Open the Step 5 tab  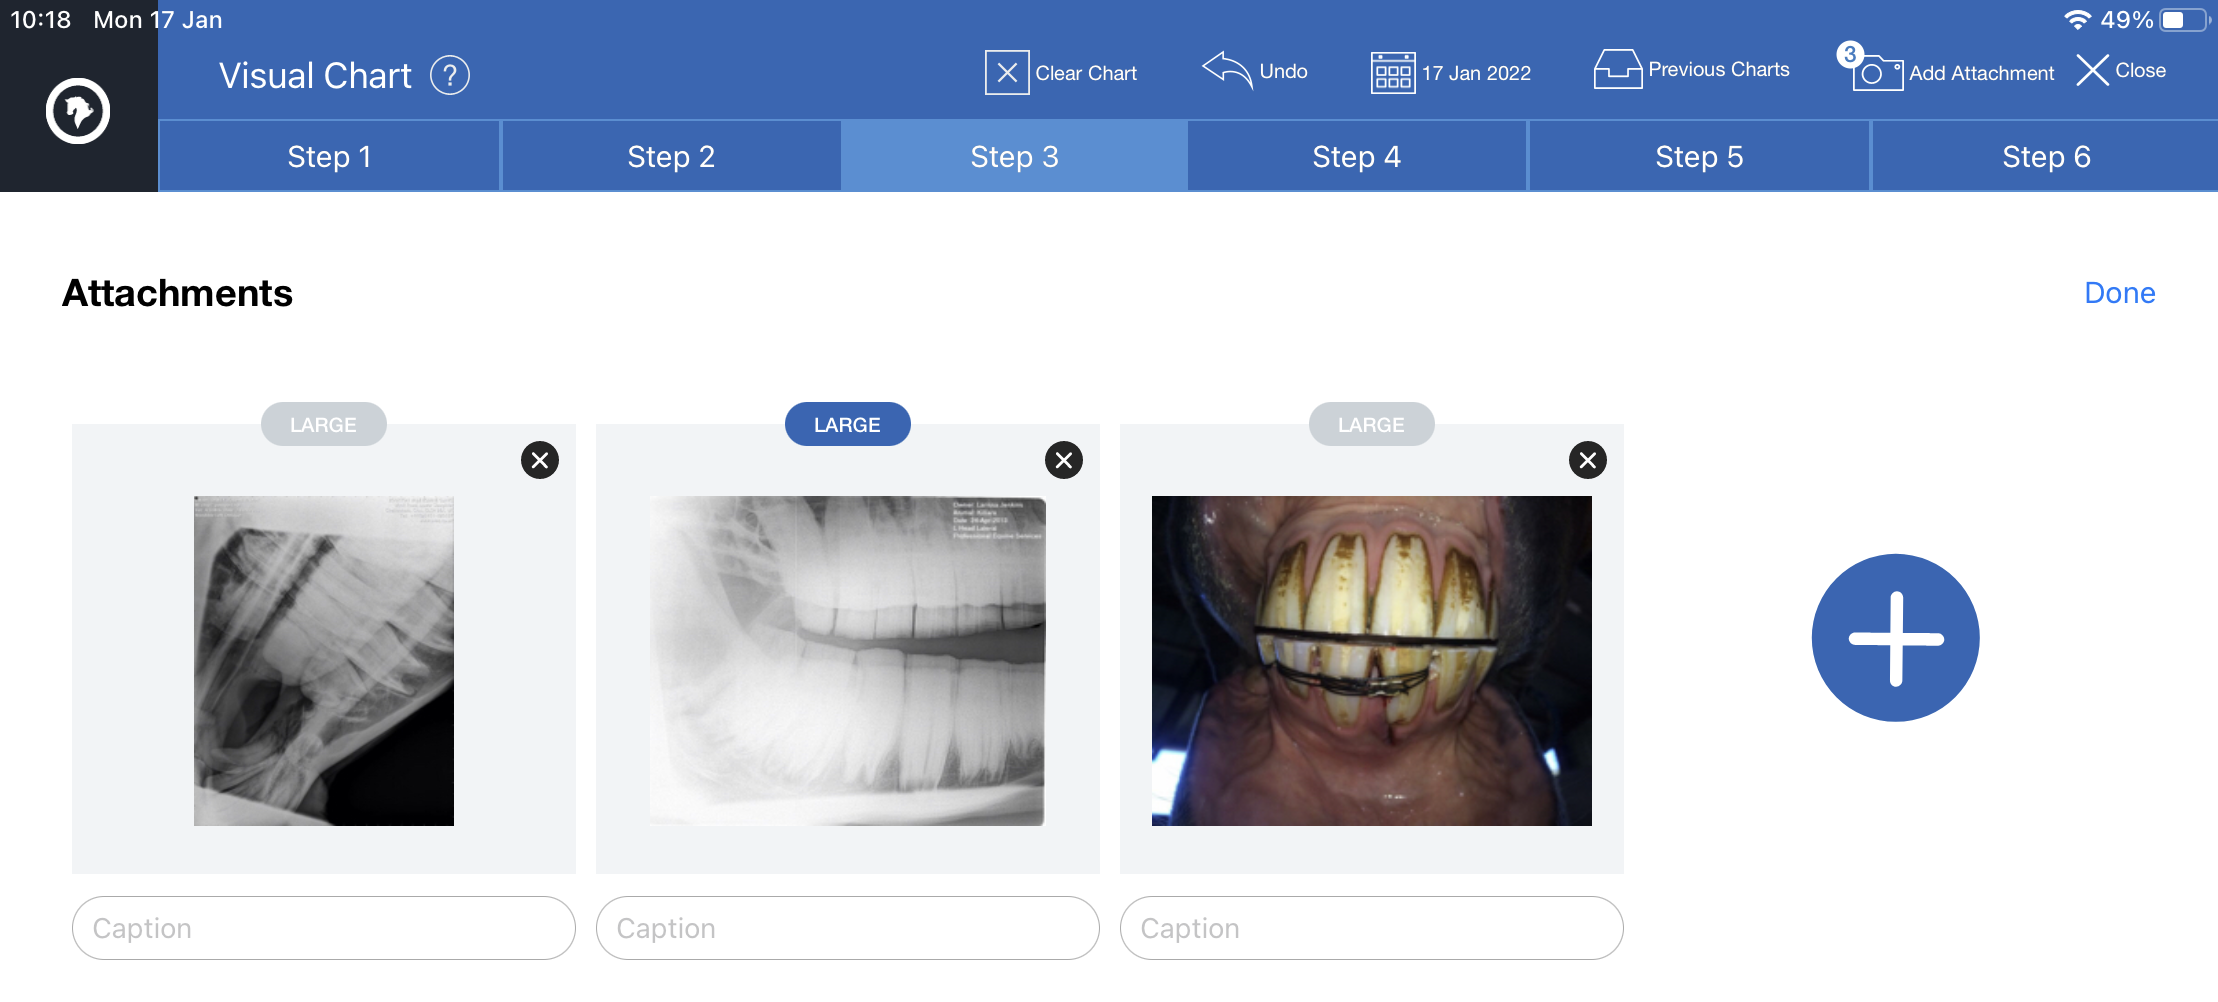click(x=1699, y=156)
